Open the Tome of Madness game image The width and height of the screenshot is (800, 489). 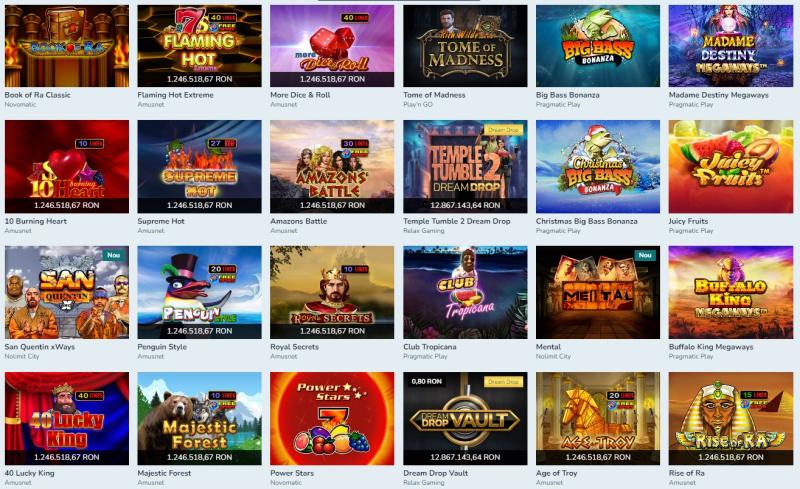[465, 46]
